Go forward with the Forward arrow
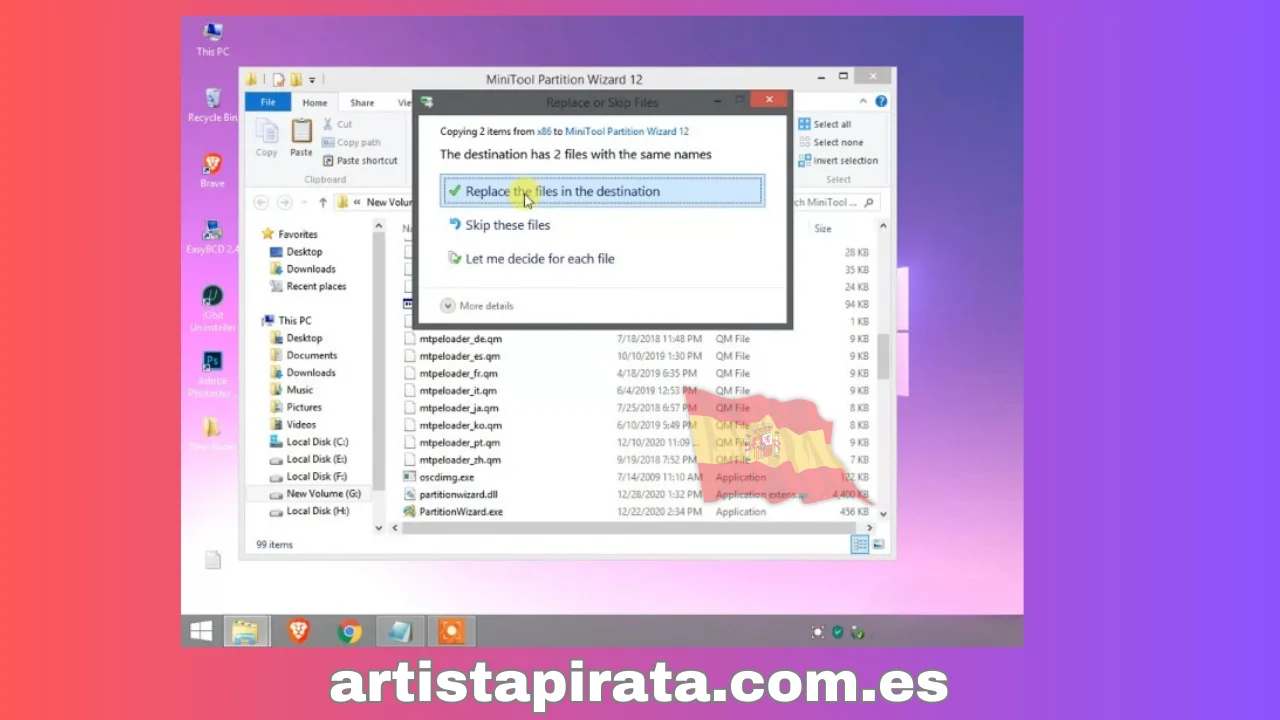 tap(284, 202)
